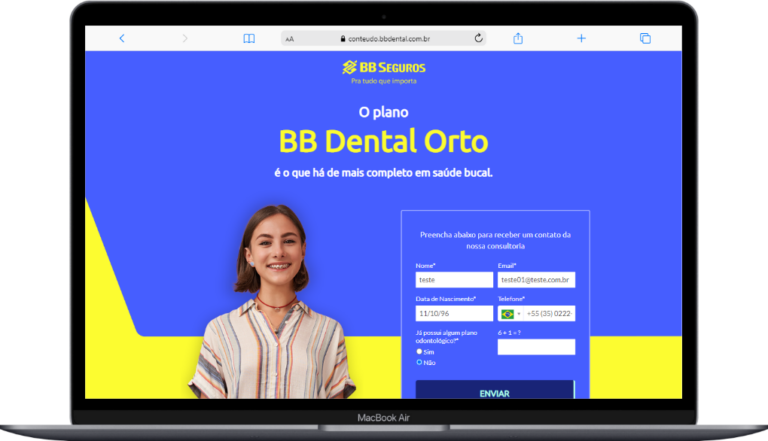Select the Não radio option
Viewport: 768px width, 441px height.
point(419,362)
